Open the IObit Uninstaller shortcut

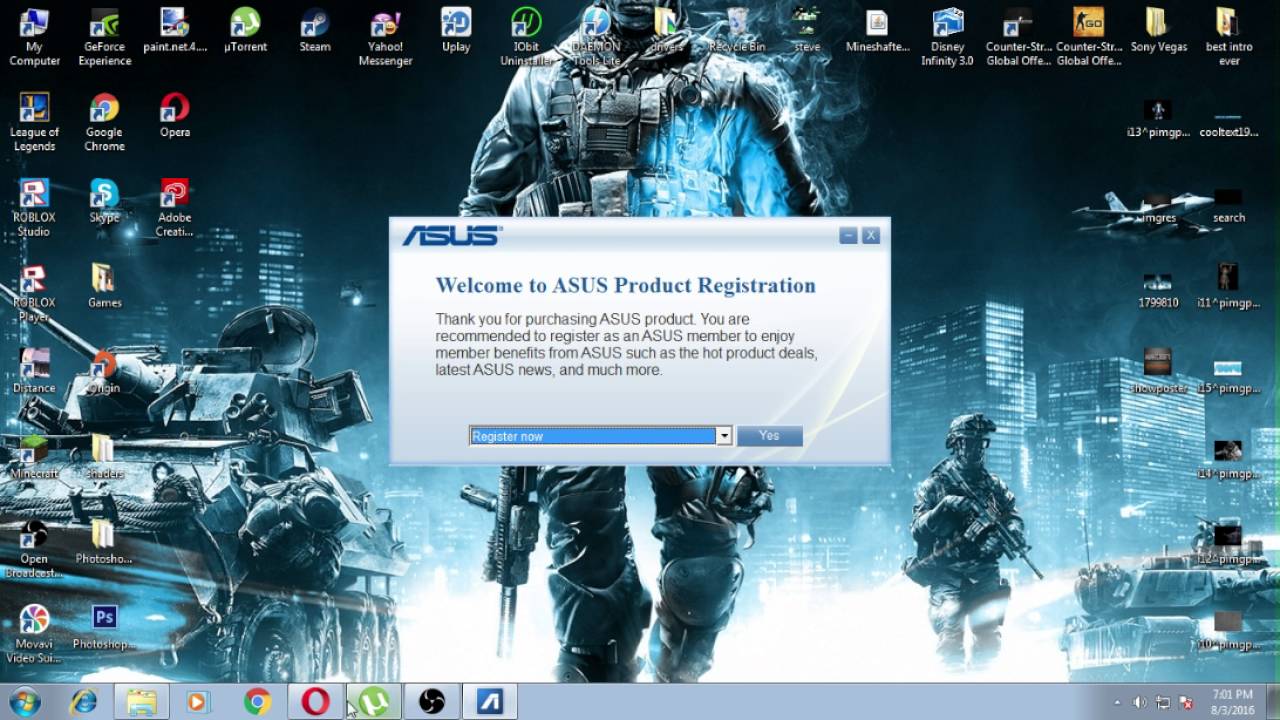526,37
